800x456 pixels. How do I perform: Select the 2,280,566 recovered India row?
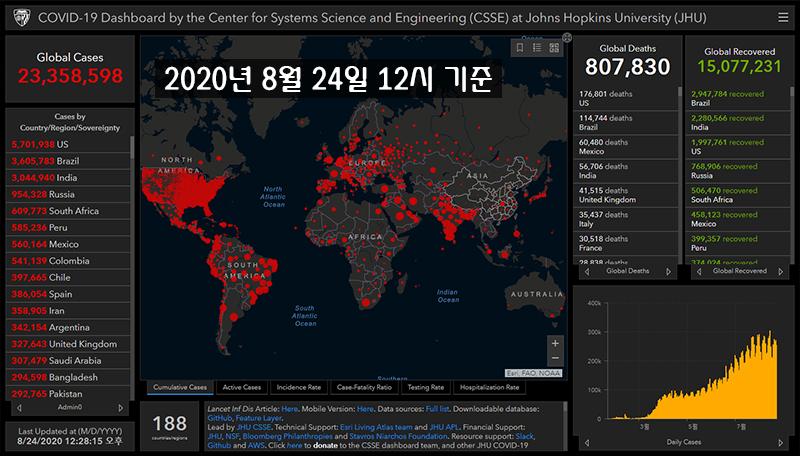click(x=738, y=122)
